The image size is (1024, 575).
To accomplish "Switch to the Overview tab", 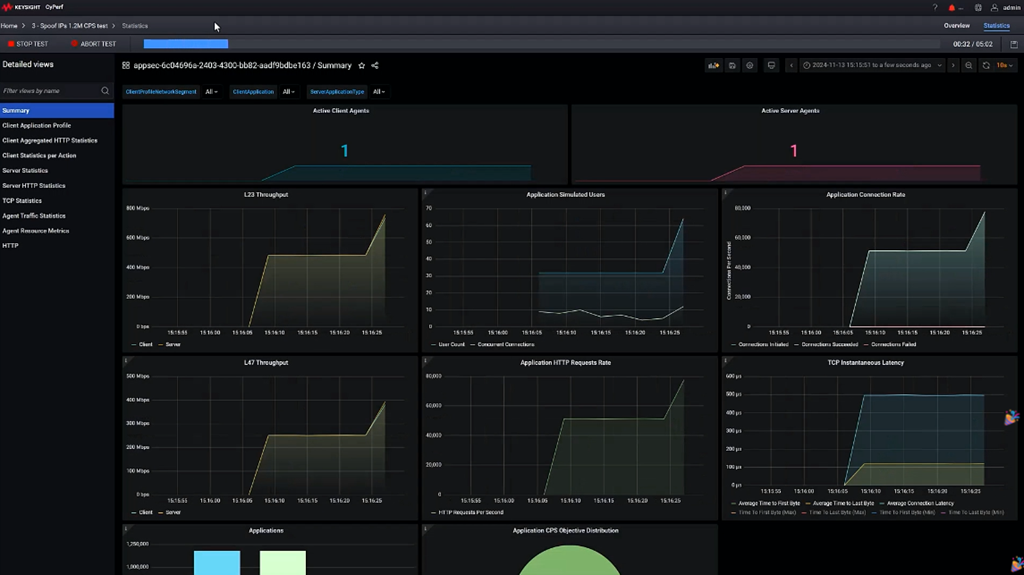I will click(x=956, y=26).
